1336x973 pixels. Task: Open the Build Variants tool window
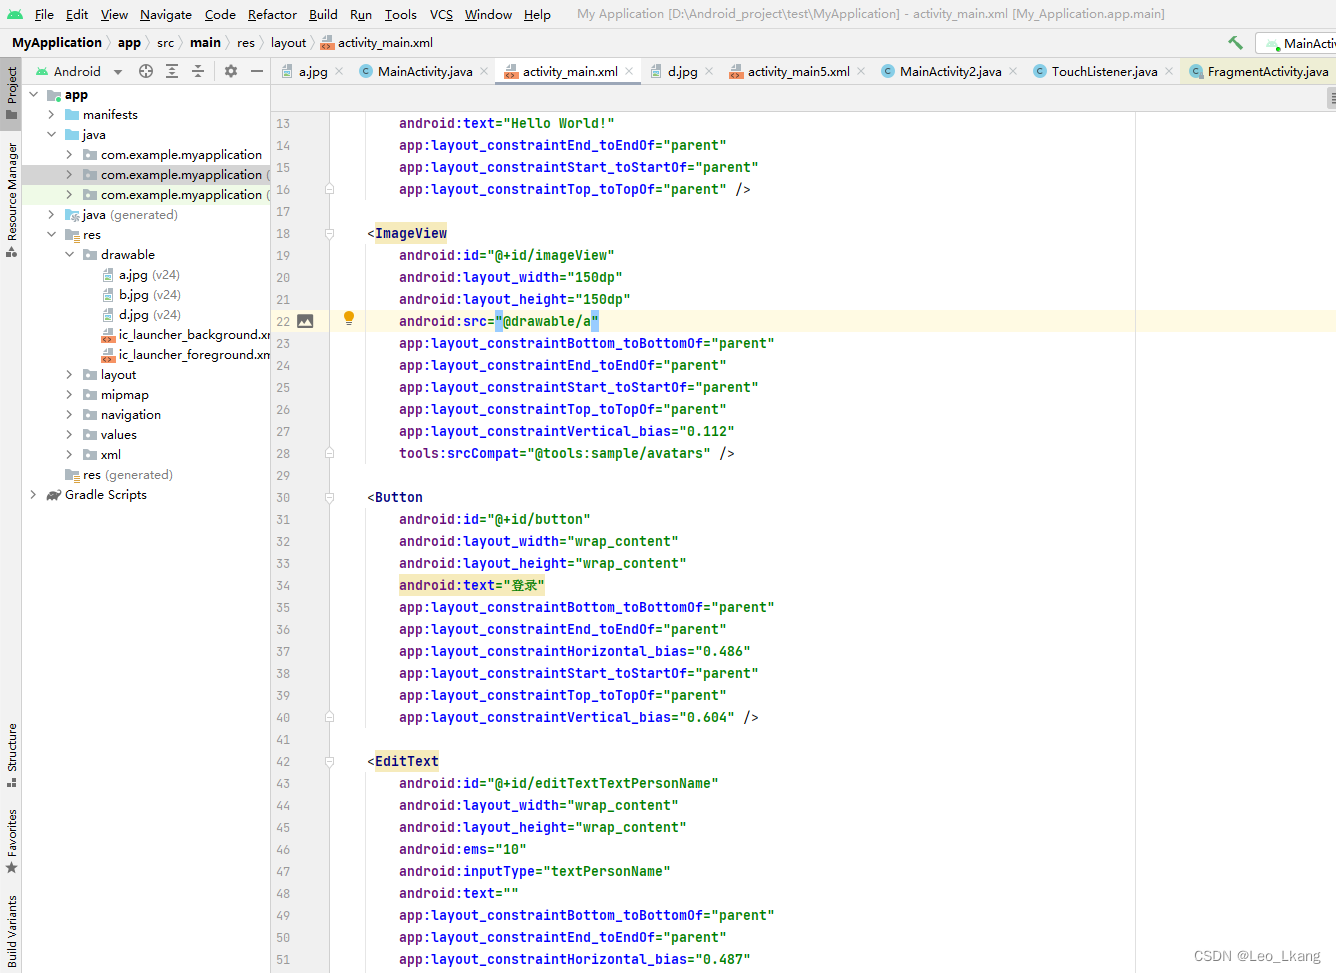(11, 930)
